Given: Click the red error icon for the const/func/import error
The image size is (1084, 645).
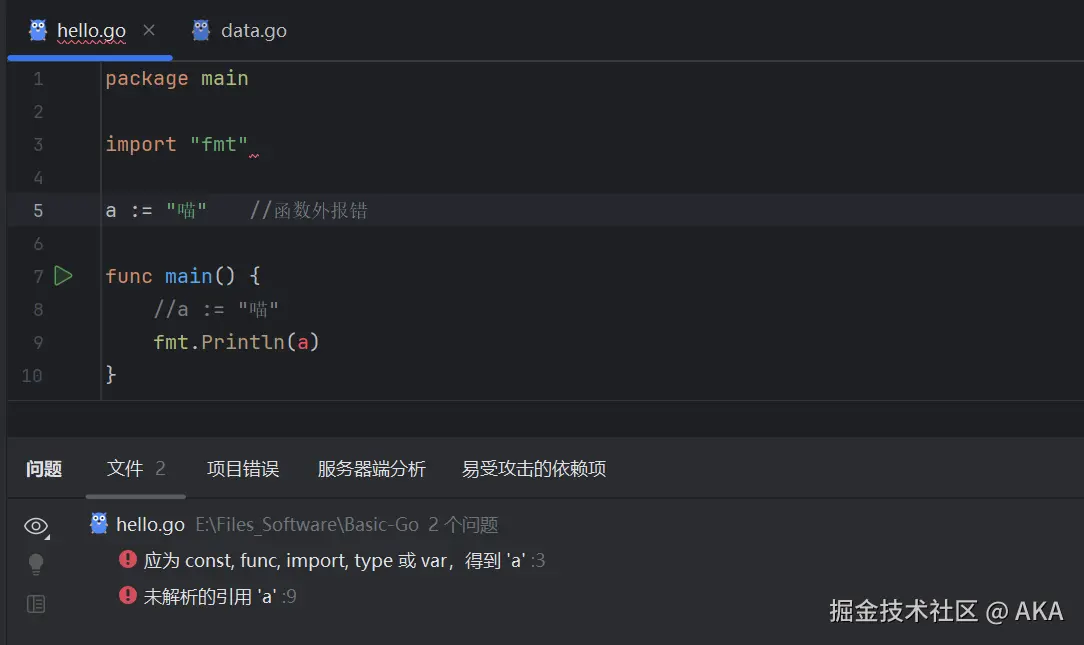Looking at the screenshot, I should click(x=128, y=560).
